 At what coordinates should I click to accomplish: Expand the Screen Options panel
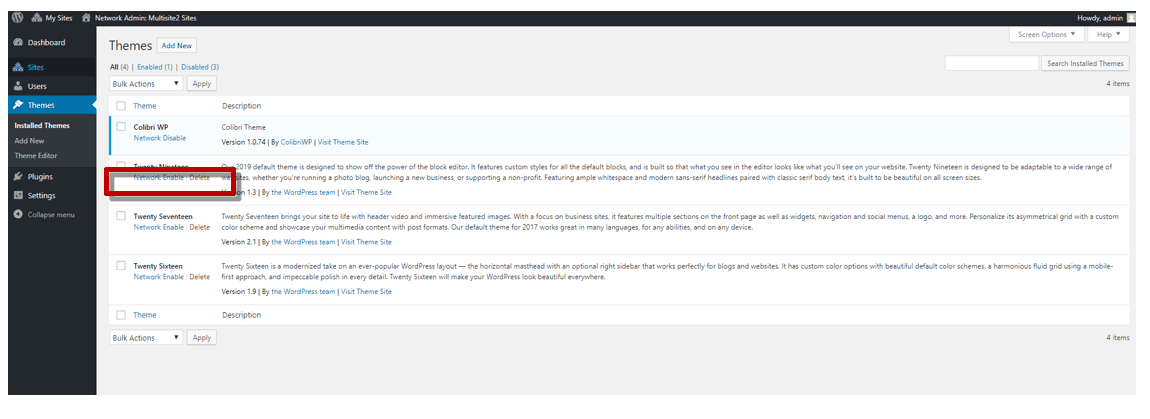point(1047,34)
